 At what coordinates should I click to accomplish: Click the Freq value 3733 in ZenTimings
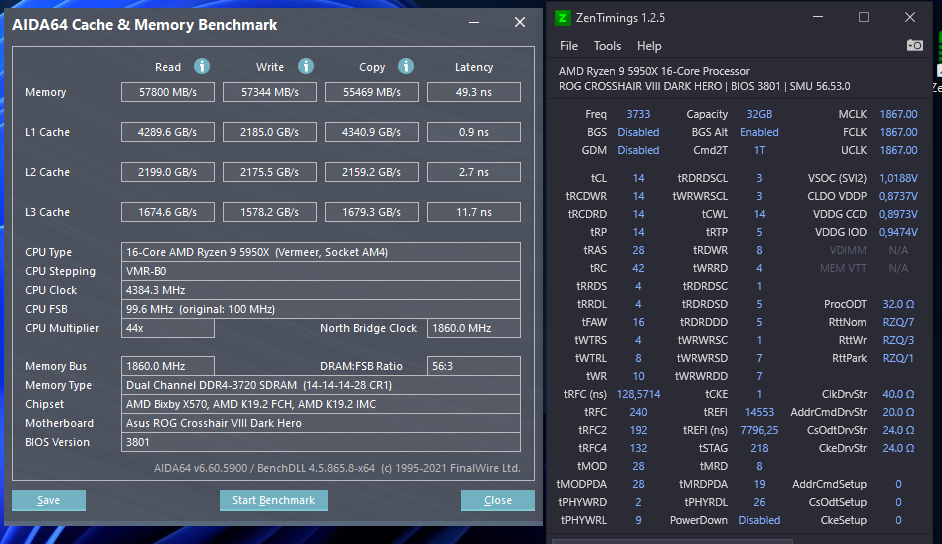638,114
